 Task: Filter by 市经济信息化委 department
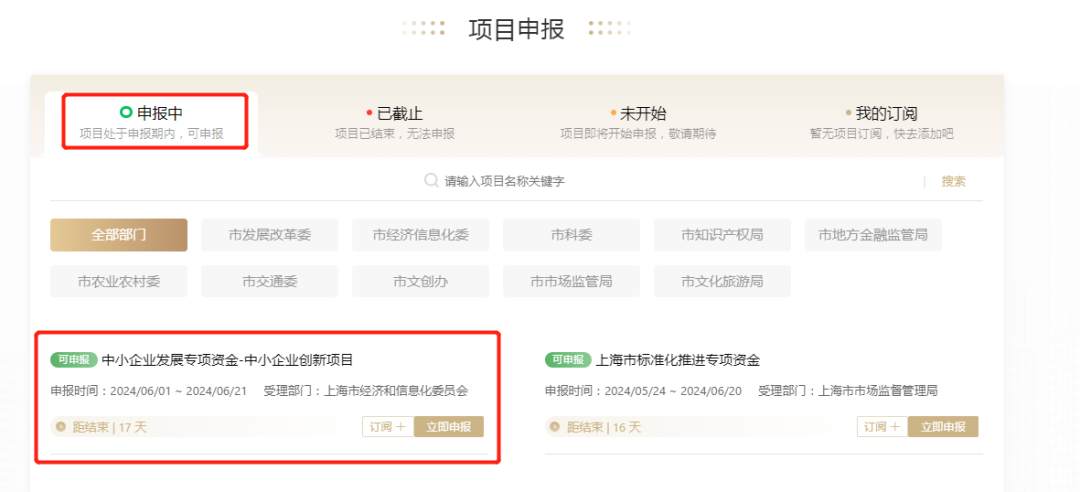420,235
